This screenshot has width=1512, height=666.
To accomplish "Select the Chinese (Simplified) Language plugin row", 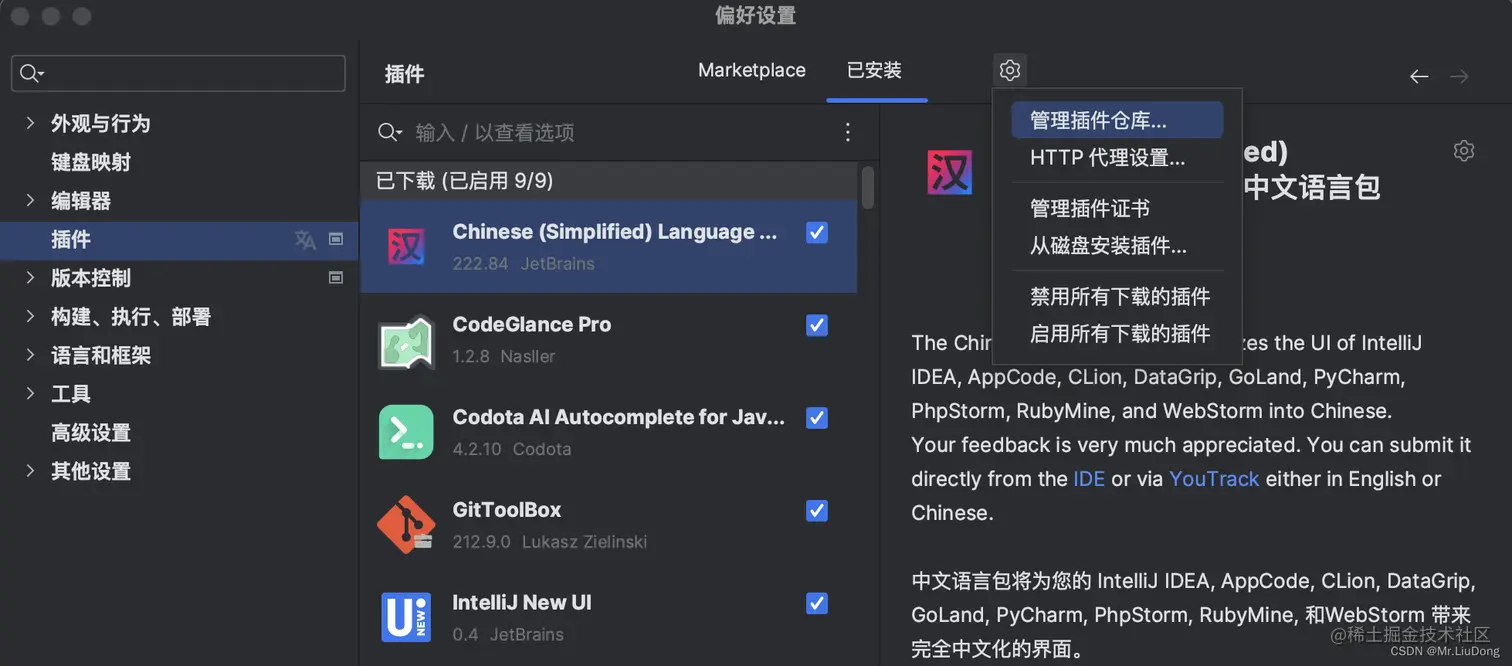I will coord(609,246).
